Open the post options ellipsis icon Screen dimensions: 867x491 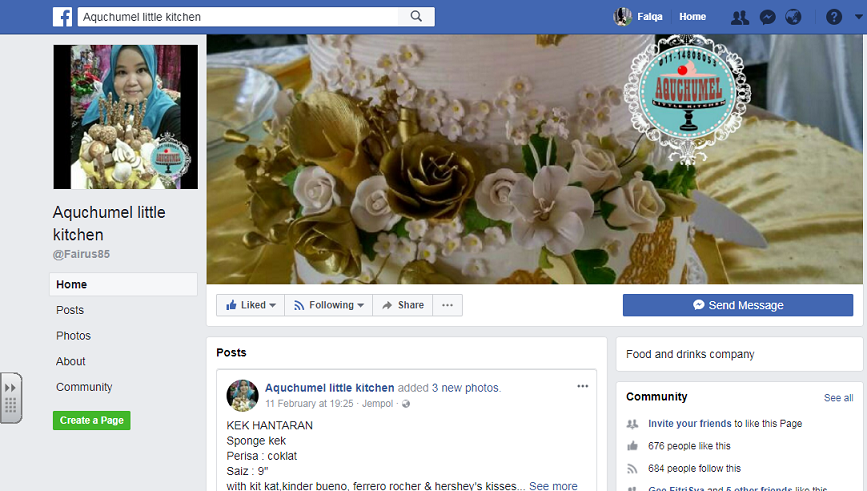[583, 386]
